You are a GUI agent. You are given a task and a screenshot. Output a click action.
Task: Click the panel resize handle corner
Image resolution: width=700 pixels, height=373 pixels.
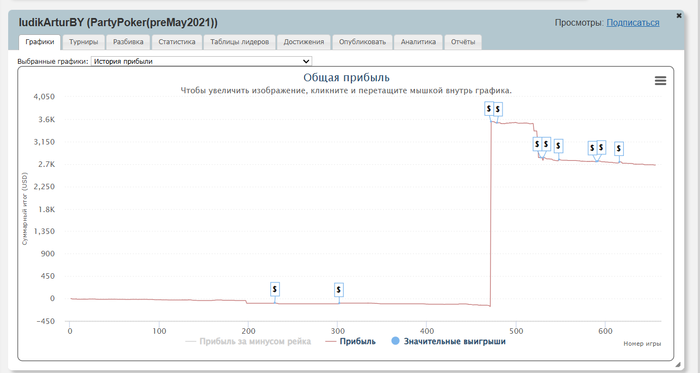tap(678, 364)
